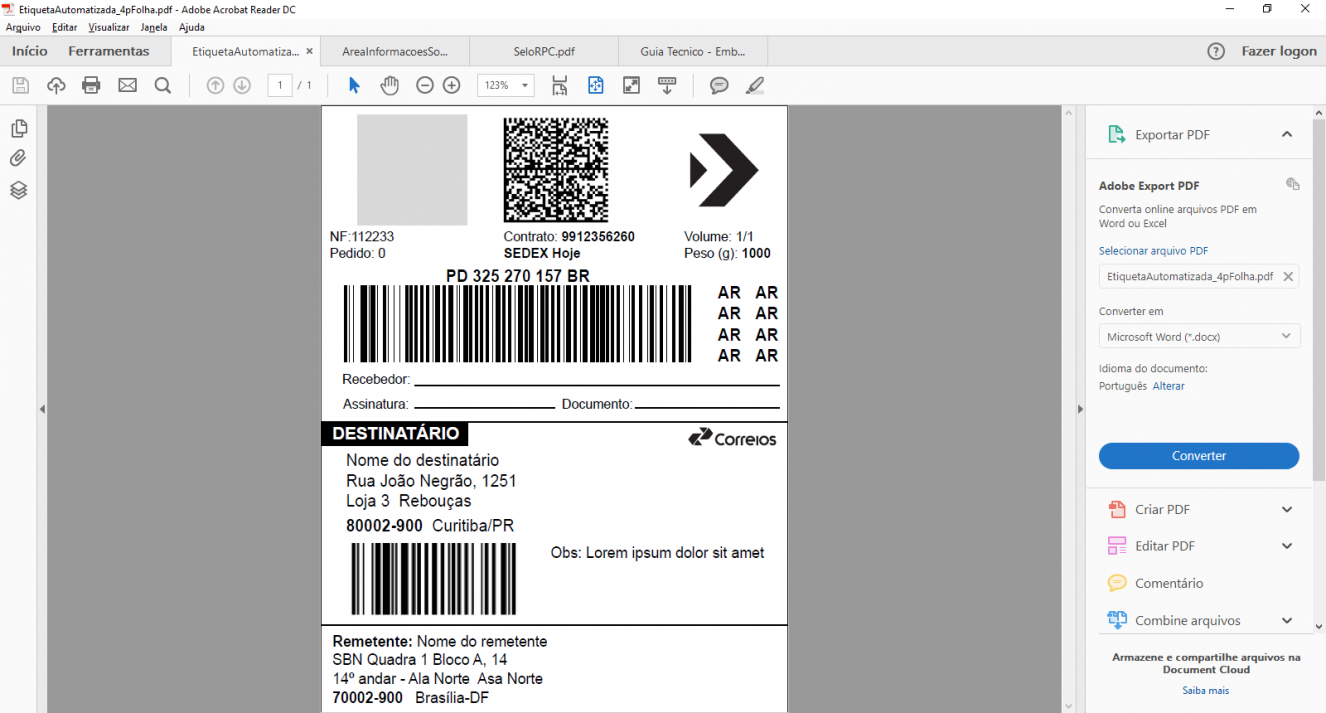1326x713 pixels.
Task: Go to previous page arrow
Action: click(x=215, y=86)
